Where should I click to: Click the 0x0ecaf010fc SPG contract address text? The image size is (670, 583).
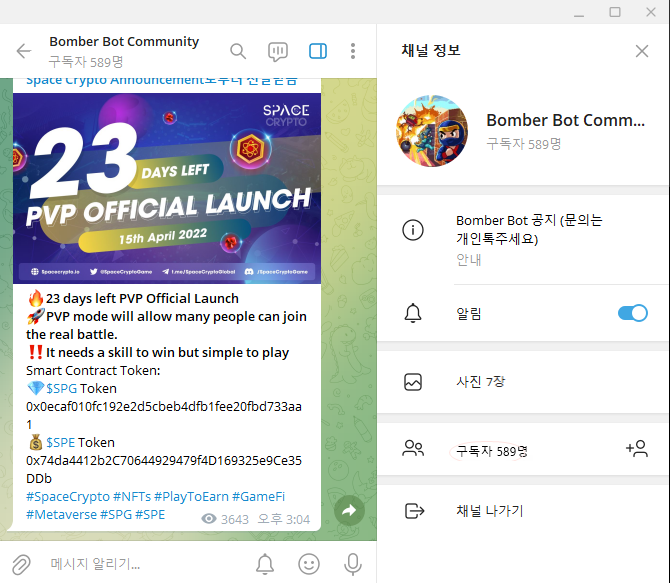pyautogui.click(x=164, y=415)
